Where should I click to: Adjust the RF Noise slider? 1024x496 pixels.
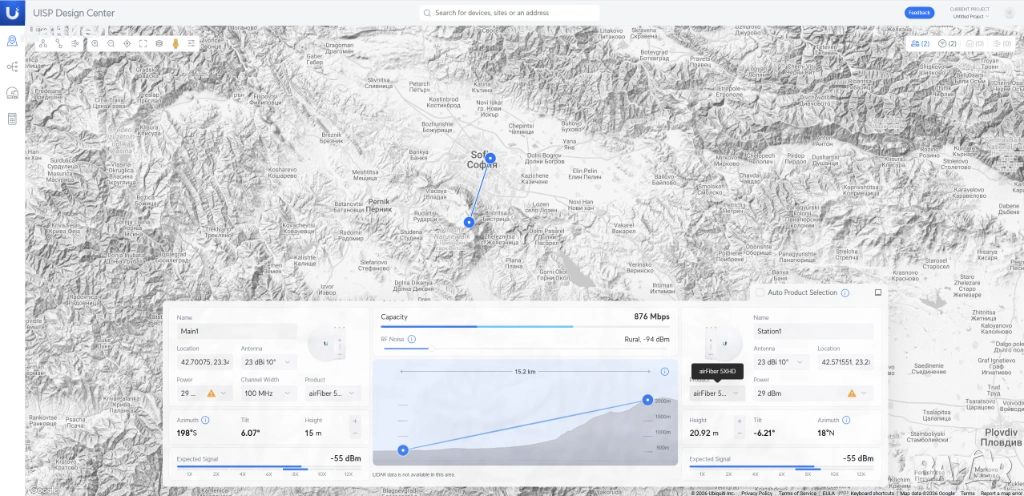[x=430, y=349]
